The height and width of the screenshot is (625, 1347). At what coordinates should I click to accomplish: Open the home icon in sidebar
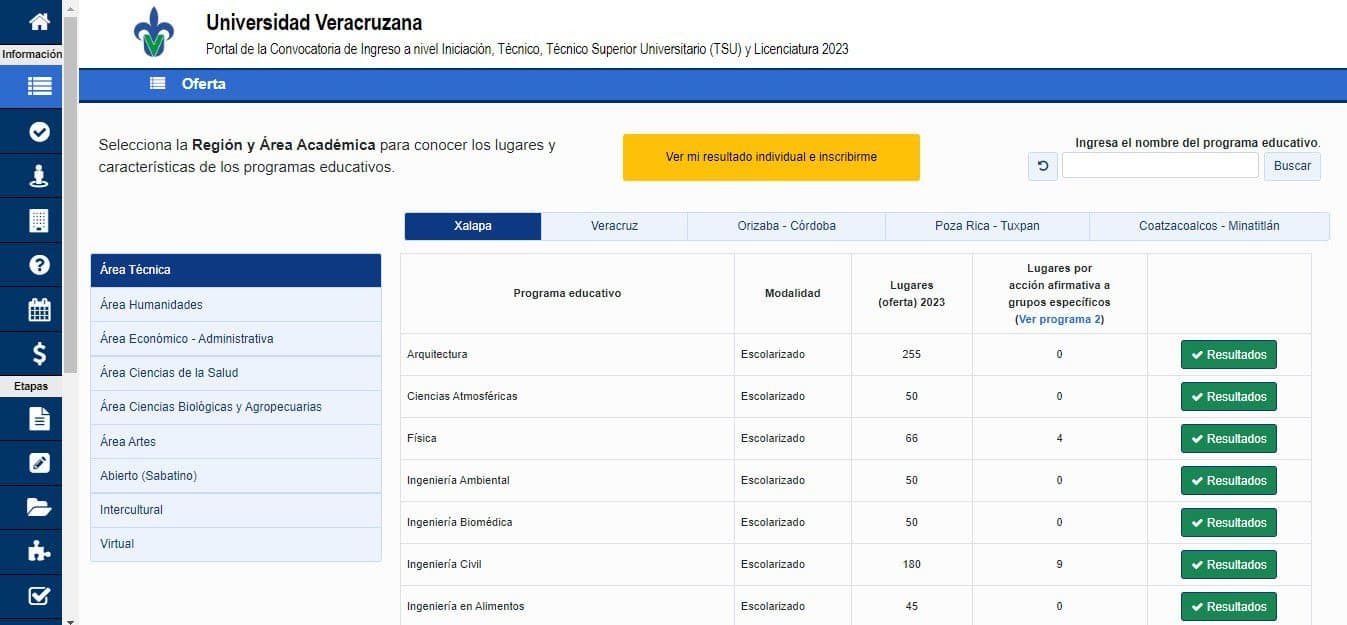39,22
